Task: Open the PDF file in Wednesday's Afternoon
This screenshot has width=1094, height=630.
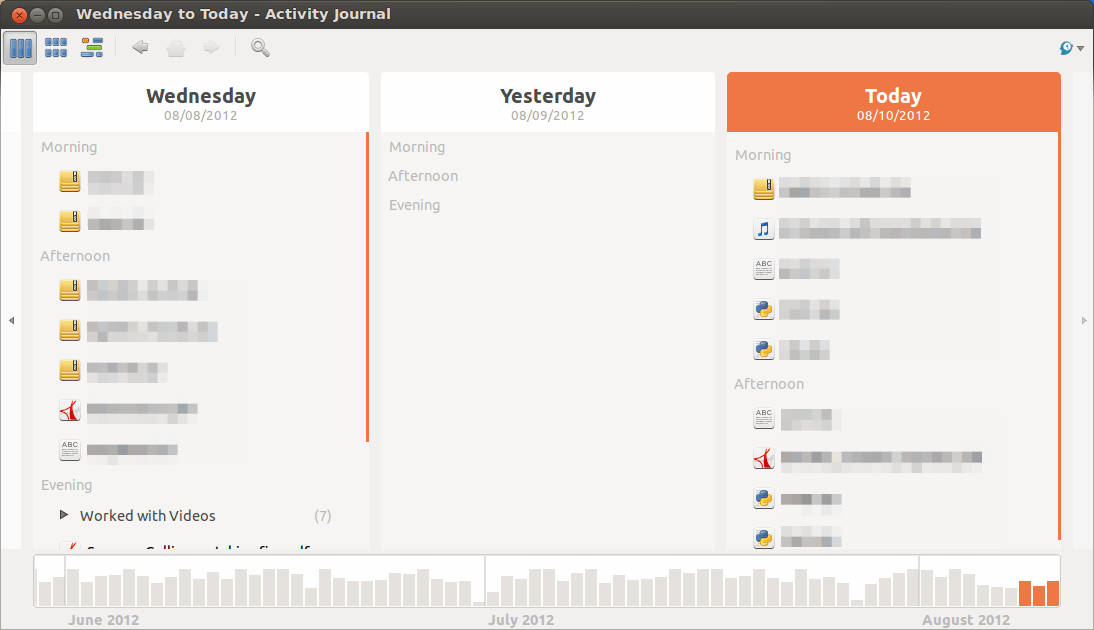Action: [x=128, y=410]
